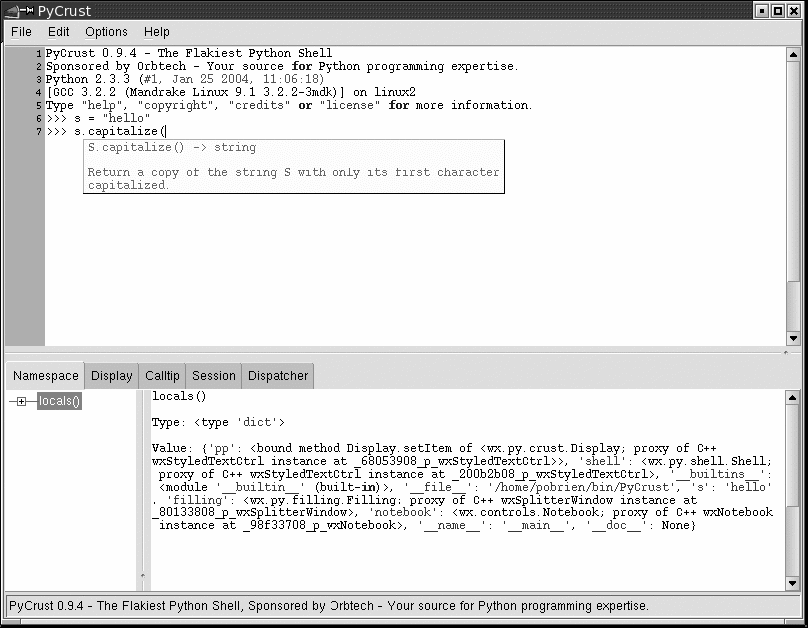Select the locals() tree item
808x628 pixels.
coord(59,401)
